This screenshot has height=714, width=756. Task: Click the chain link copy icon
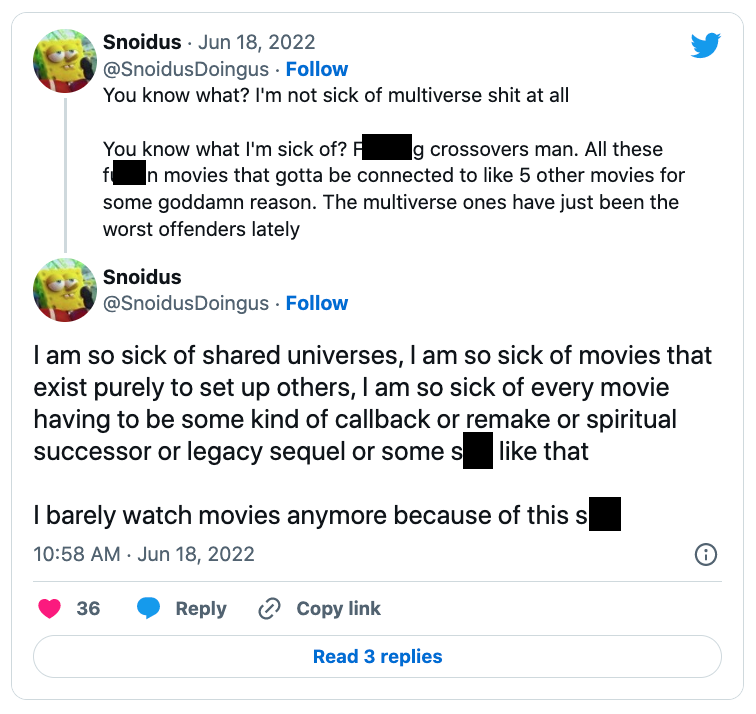click(269, 608)
